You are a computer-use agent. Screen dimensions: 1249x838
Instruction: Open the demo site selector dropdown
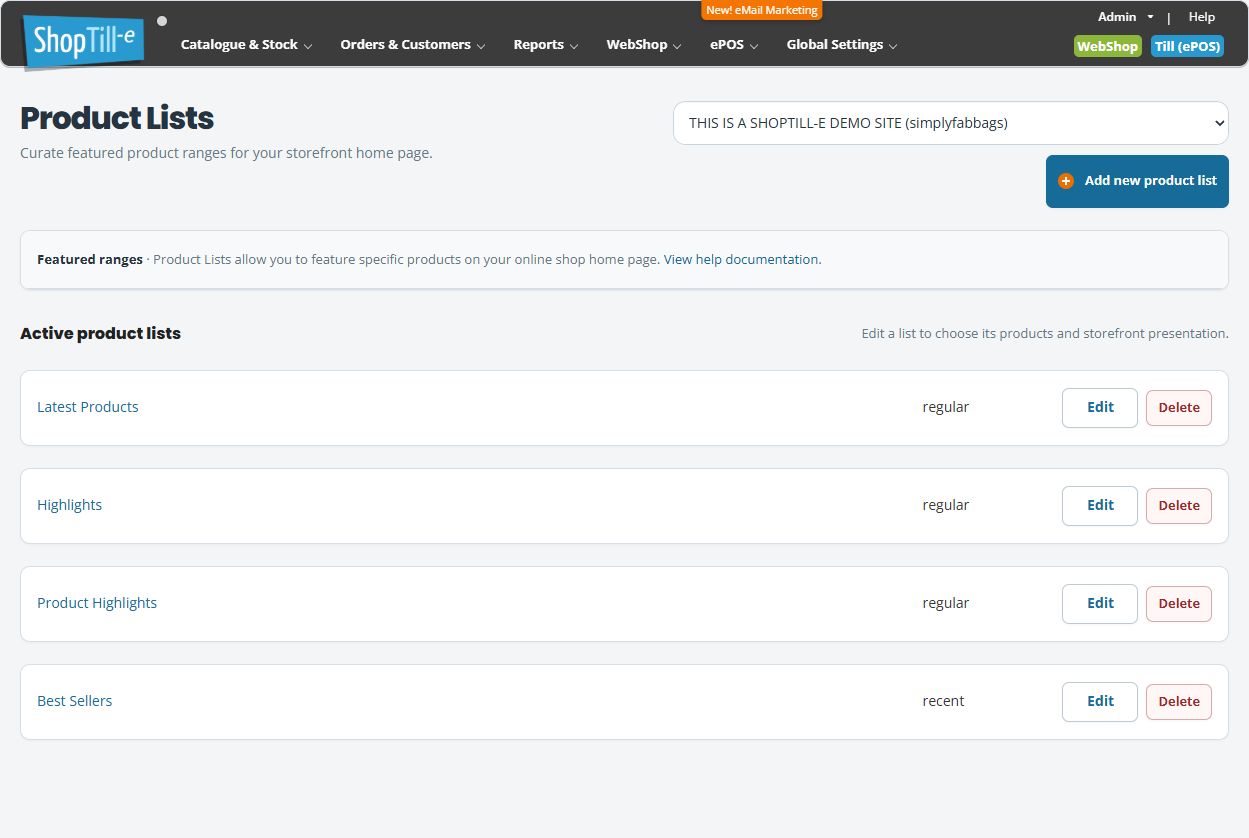point(951,123)
